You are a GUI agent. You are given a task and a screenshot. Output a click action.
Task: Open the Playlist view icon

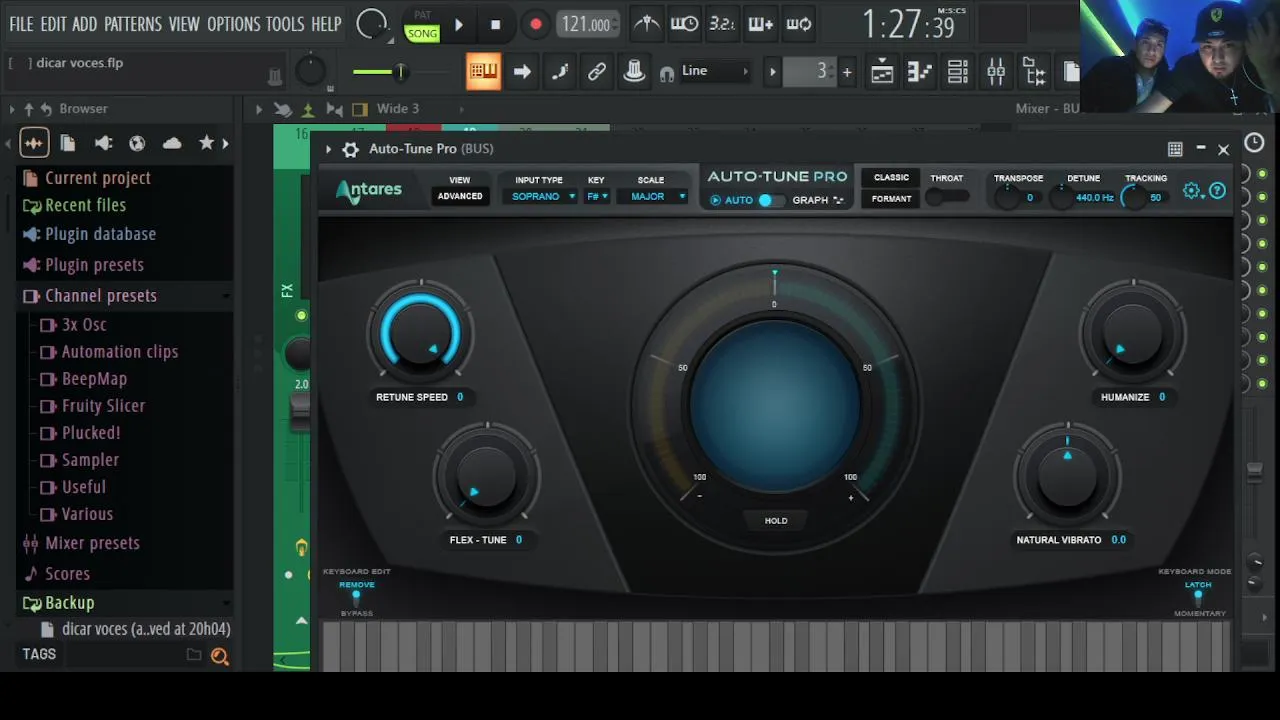tap(882, 71)
